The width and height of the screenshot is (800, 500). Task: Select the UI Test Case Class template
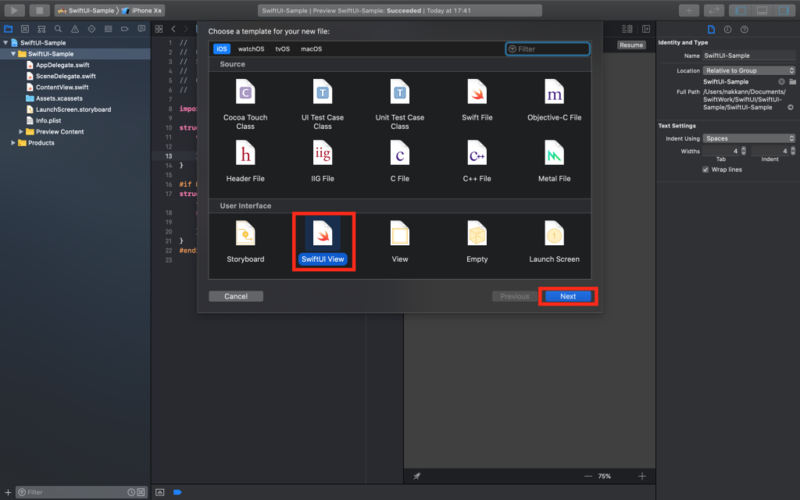click(x=322, y=105)
